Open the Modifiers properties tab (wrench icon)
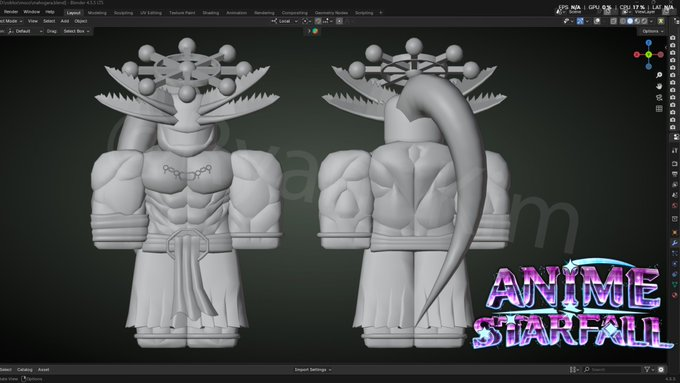The image size is (680, 383). (674, 243)
